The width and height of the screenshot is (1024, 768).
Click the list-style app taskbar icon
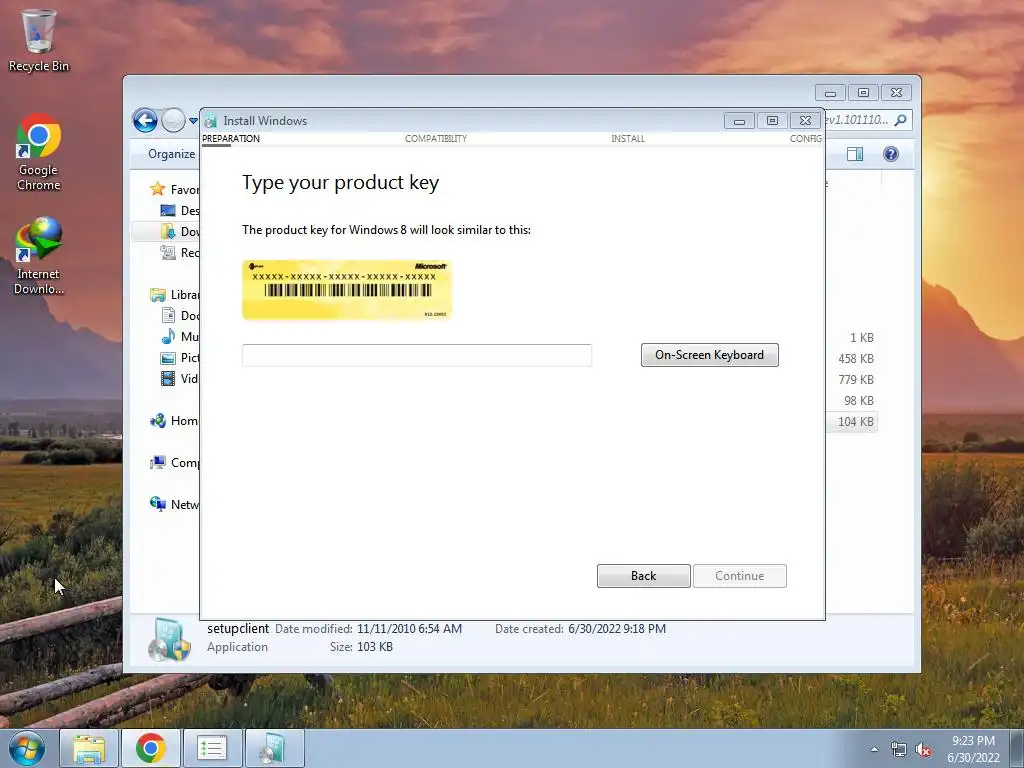click(212, 748)
